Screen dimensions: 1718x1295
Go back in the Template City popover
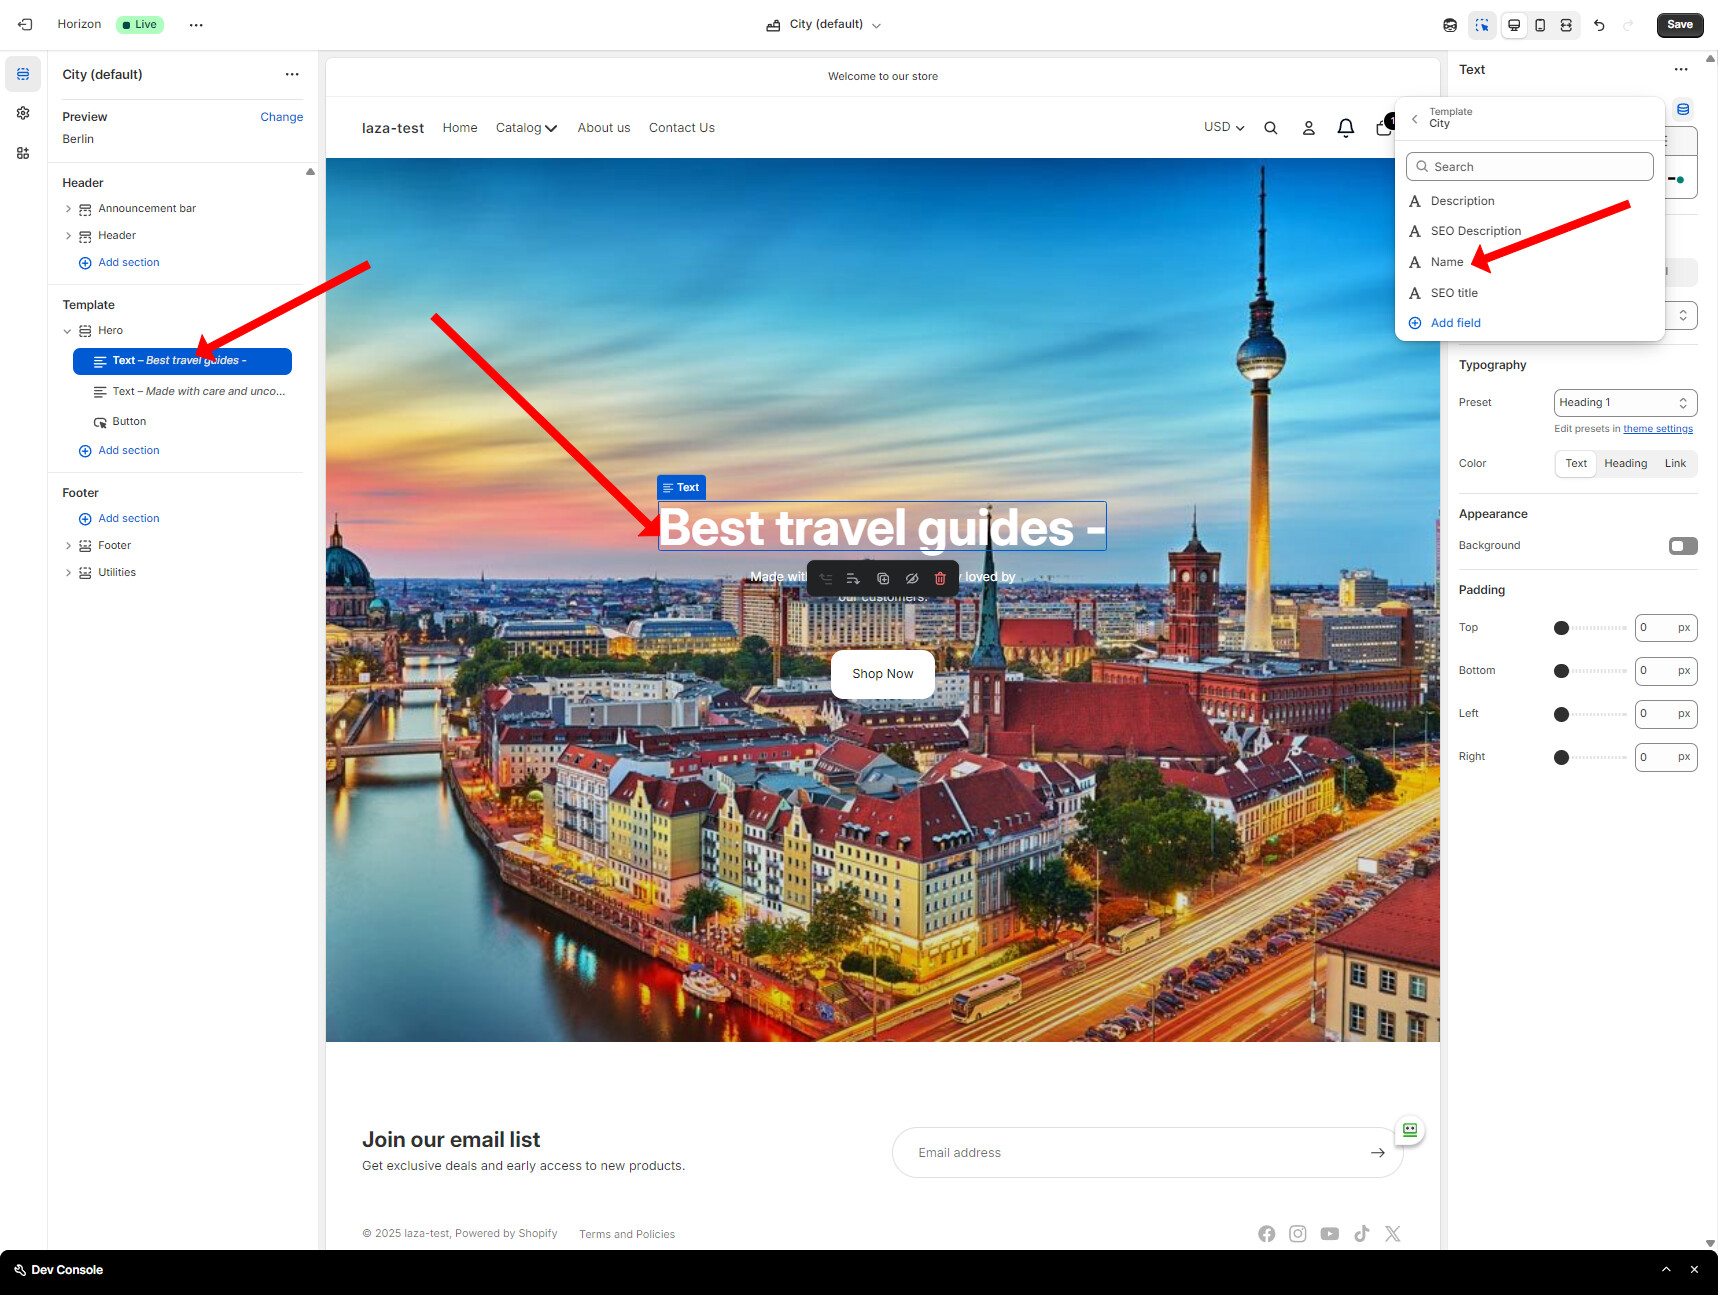point(1414,118)
